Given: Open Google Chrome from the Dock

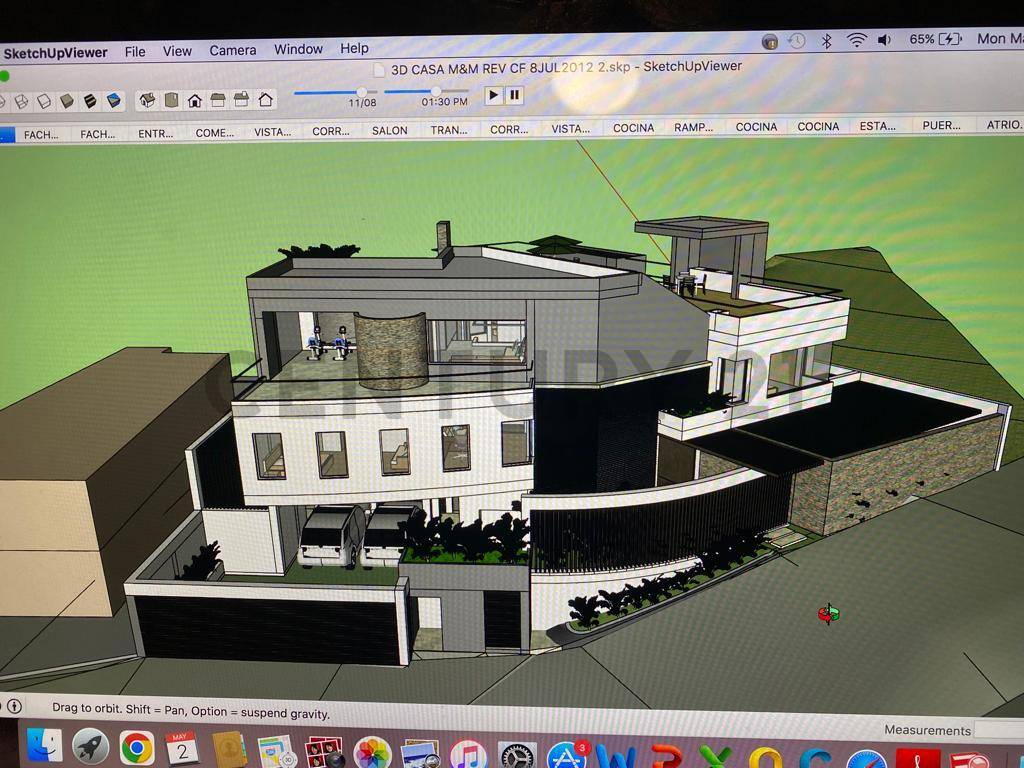Looking at the screenshot, I should [137, 747].
